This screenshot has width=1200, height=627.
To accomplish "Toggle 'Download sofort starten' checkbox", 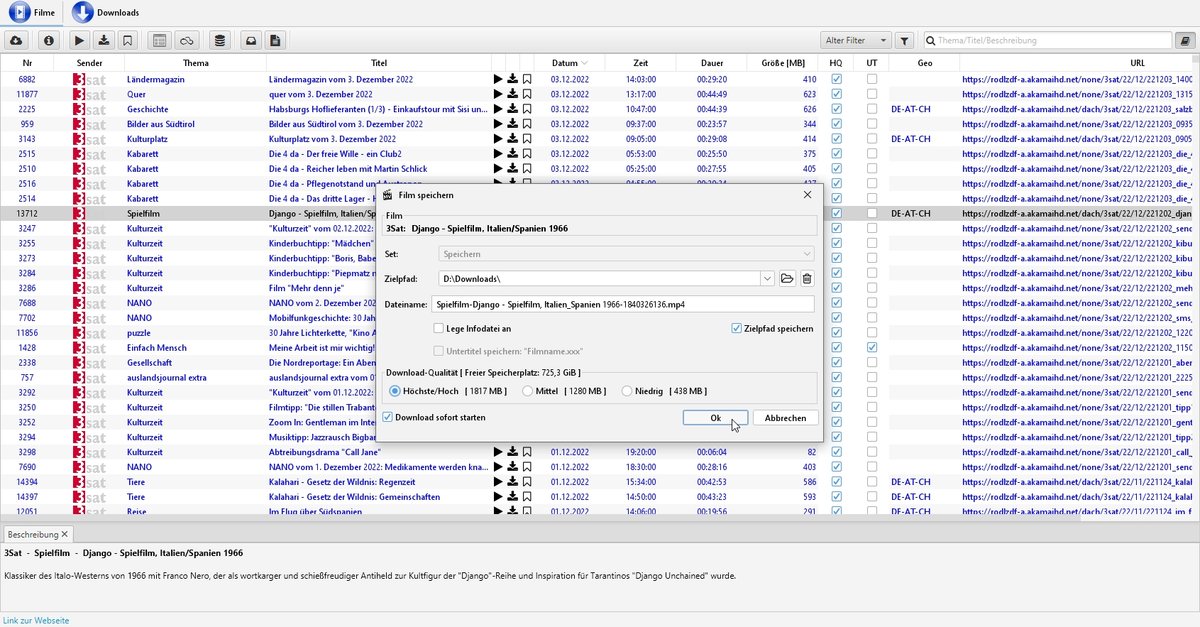I will click(x=388, y=417).
